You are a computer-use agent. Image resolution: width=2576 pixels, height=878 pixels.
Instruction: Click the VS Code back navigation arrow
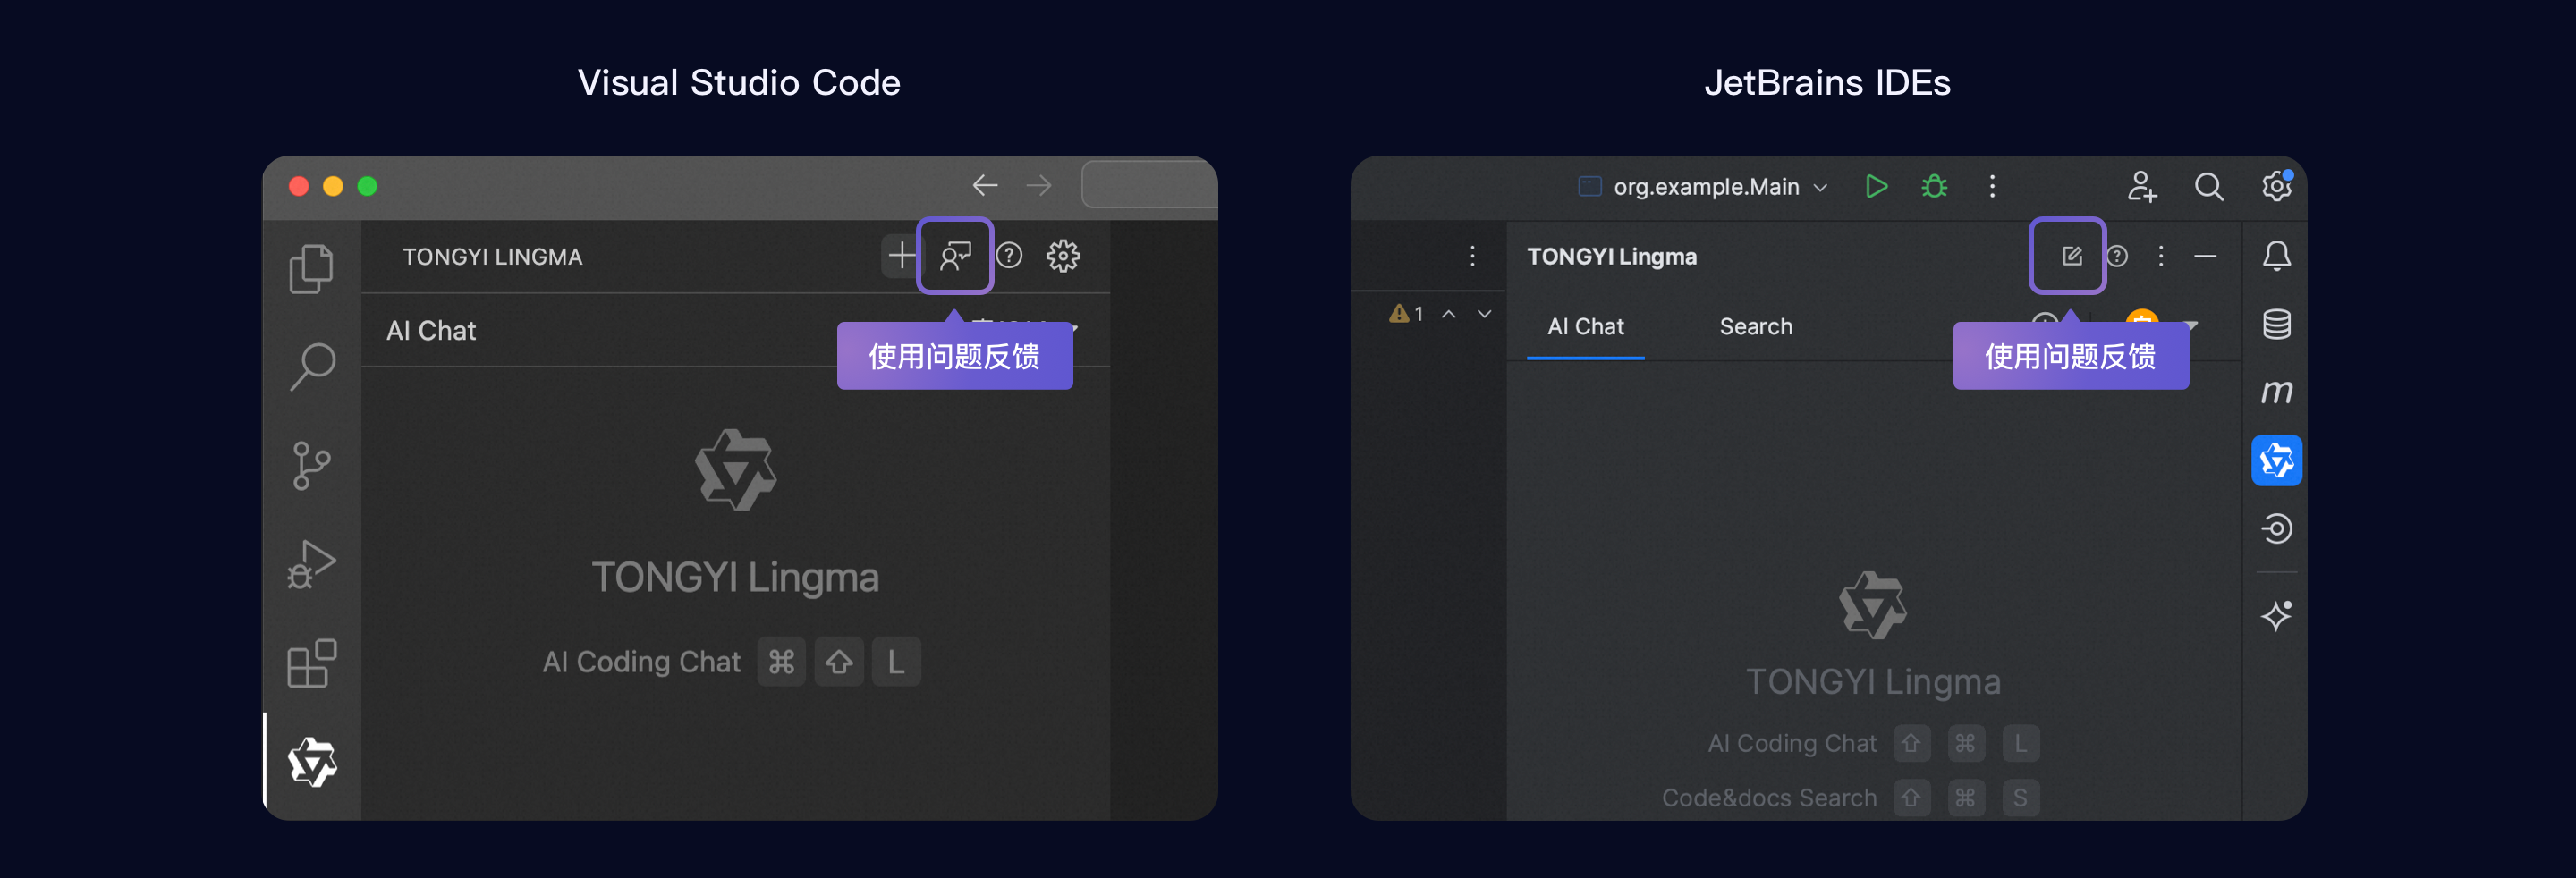pos(985,185)
